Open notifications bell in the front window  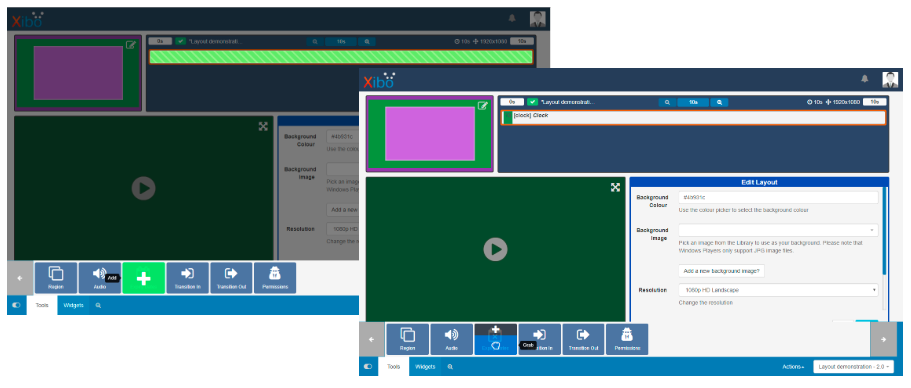click(865, 78)
